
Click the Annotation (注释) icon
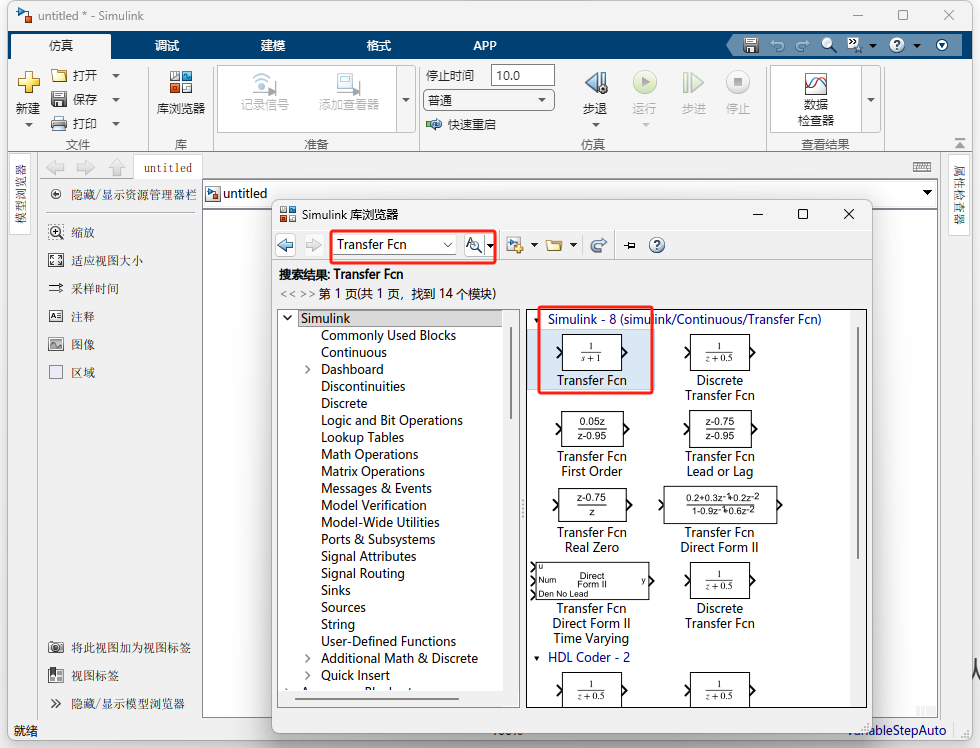(56, 316)
